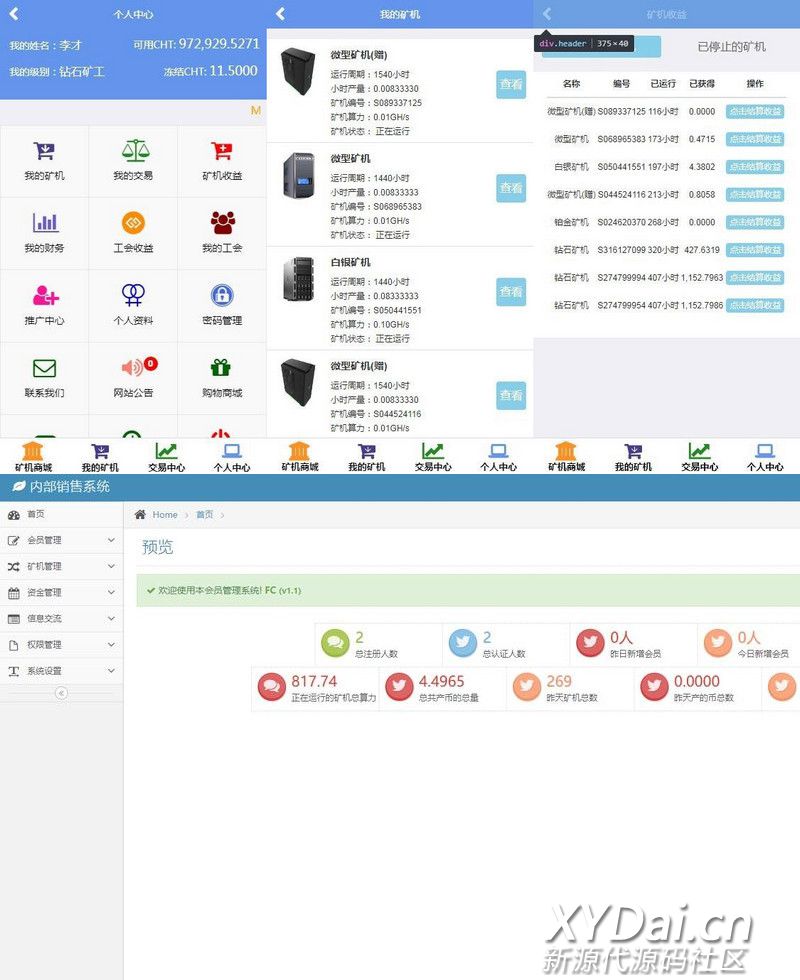Expand the 资金管理 sidebar menu
Image resolution: width=800 pixels, height=980 pixels.
(61, 592)
